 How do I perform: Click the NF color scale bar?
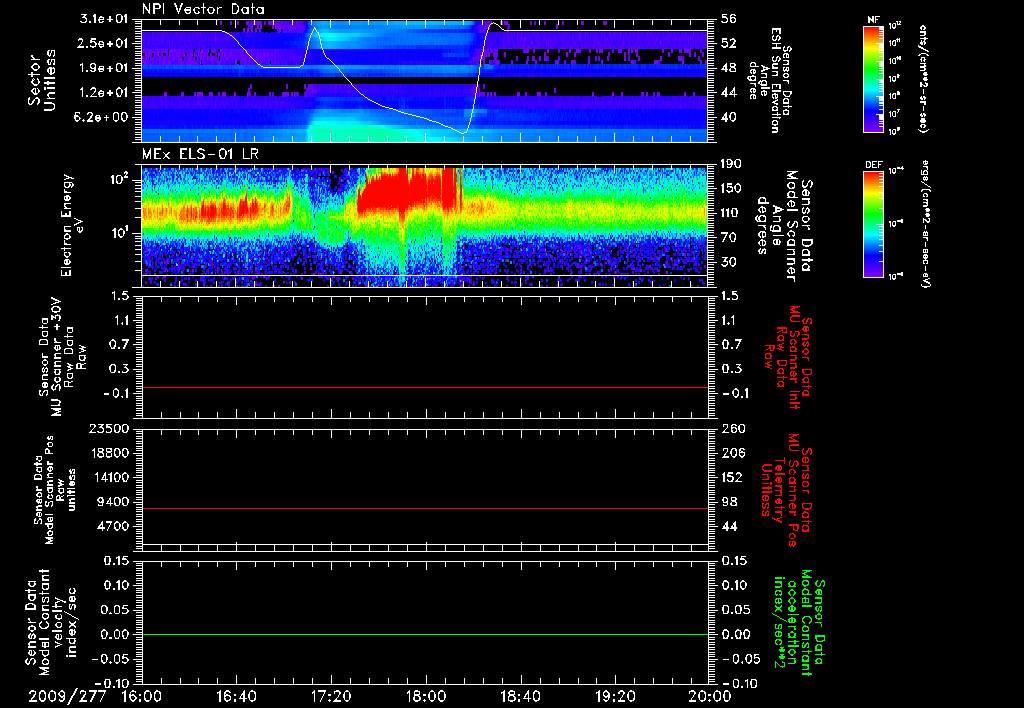(874, 78)
